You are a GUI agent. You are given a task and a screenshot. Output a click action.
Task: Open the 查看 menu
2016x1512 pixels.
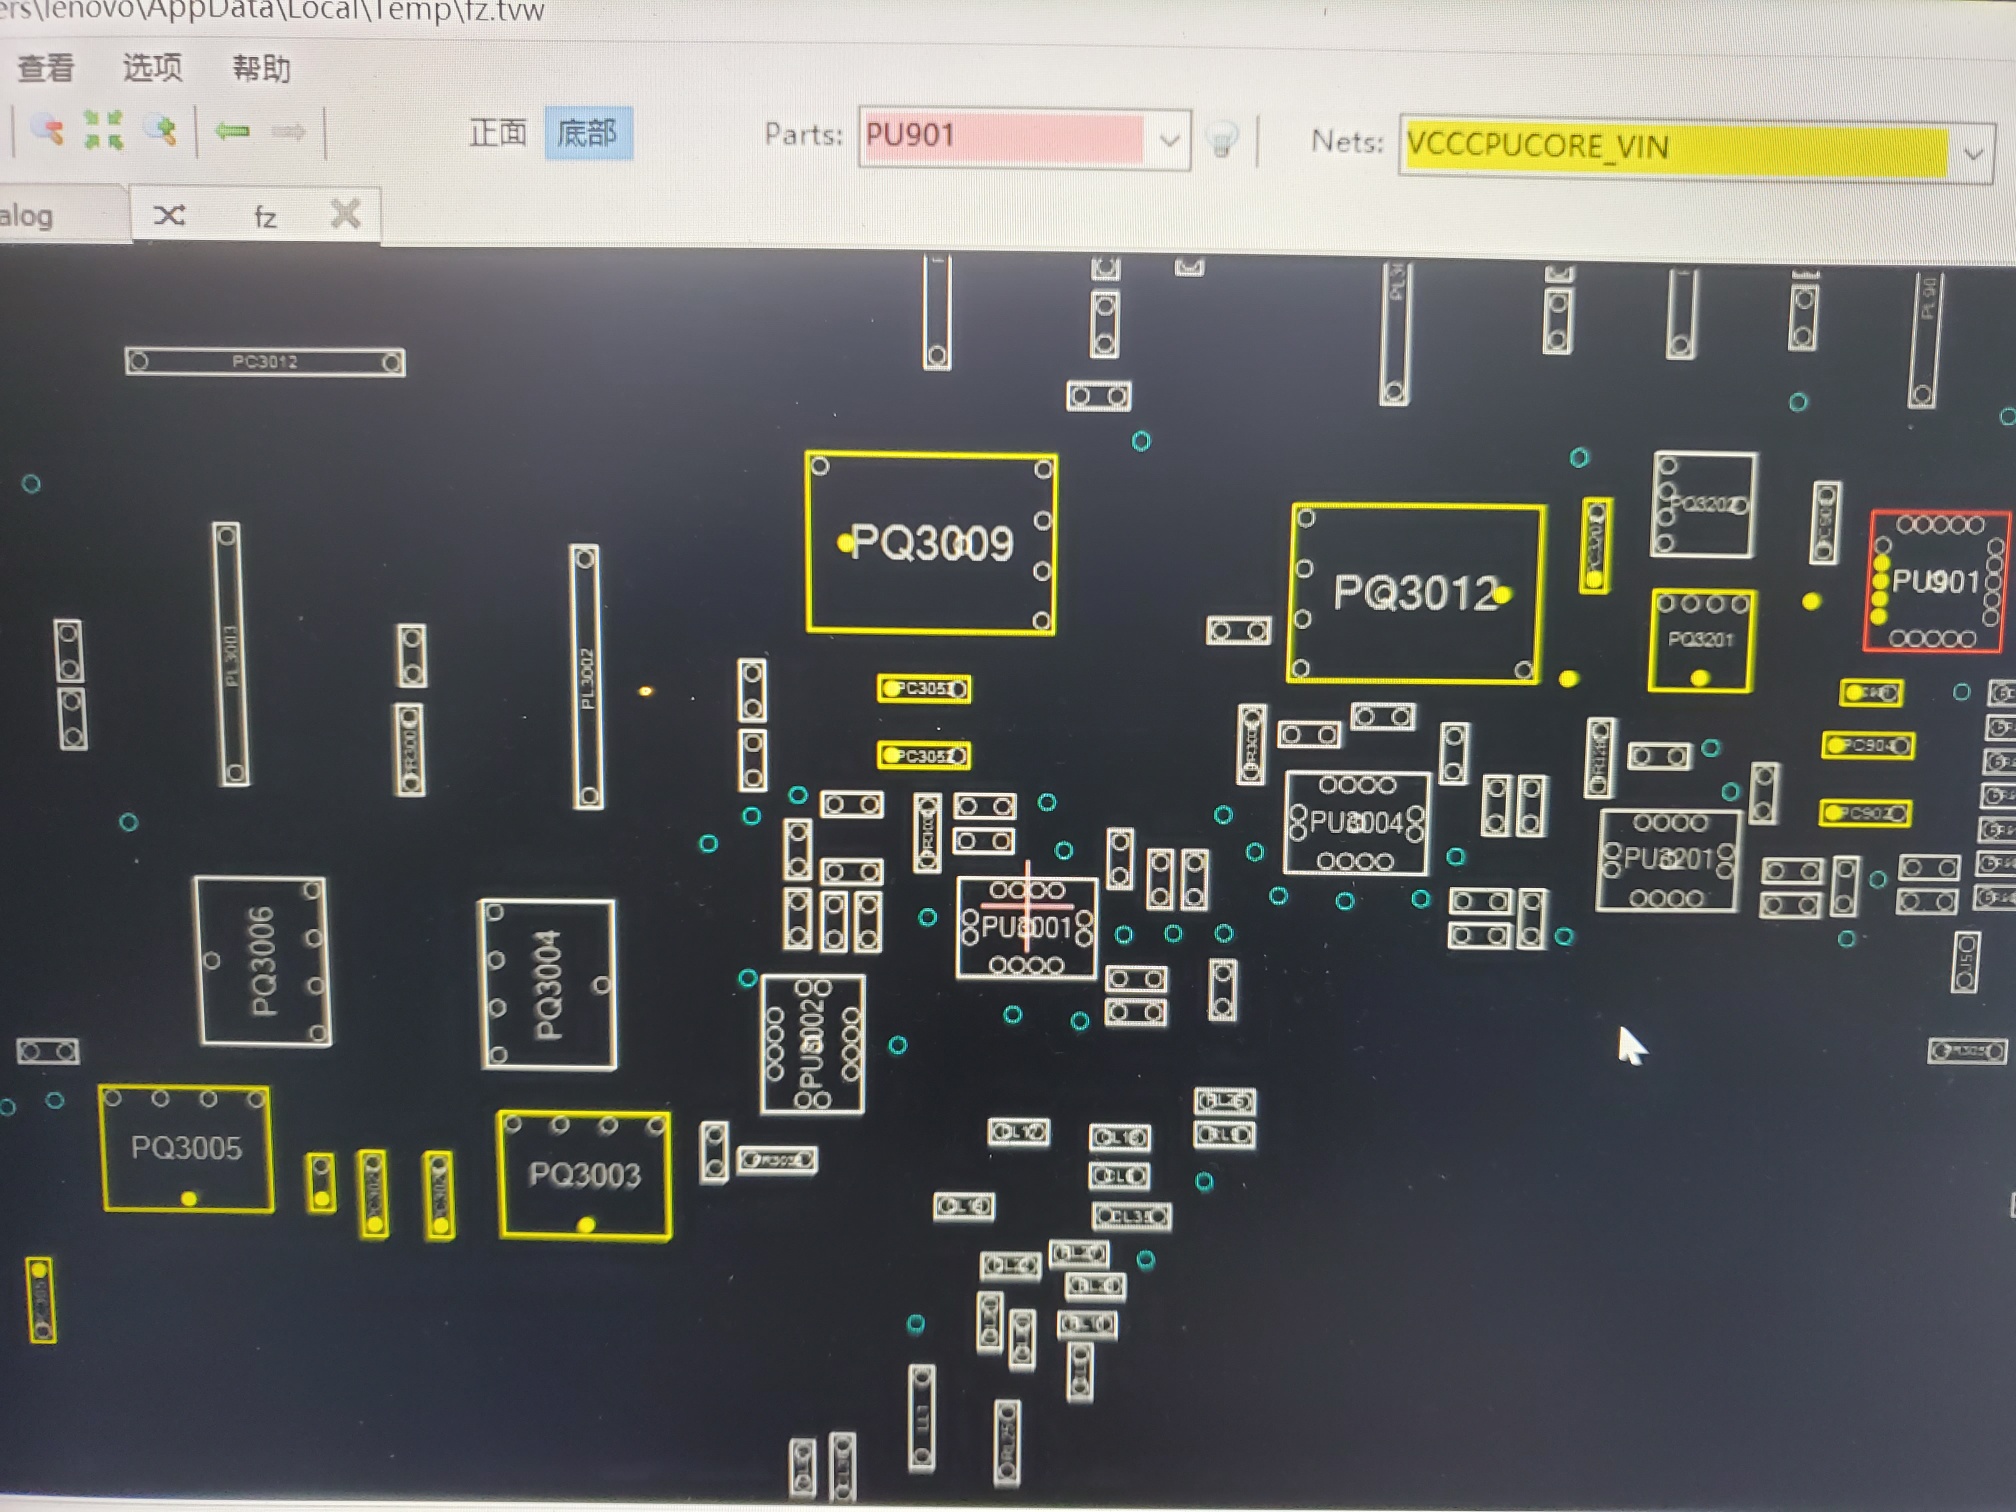tap(46, 68)
